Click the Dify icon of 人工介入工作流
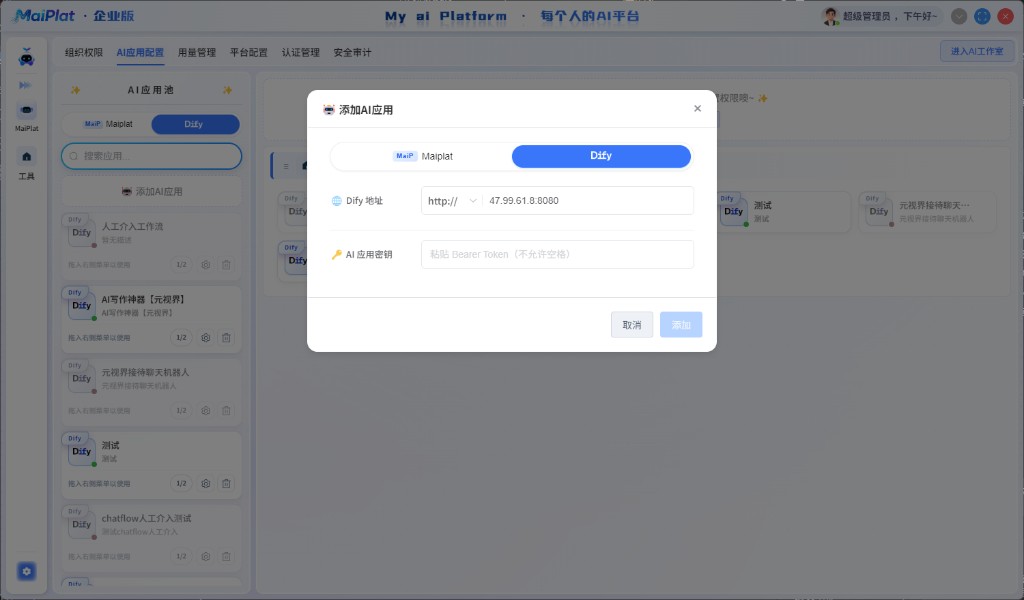Screen dimensions: 1024x600 click(x=82, y=233)
